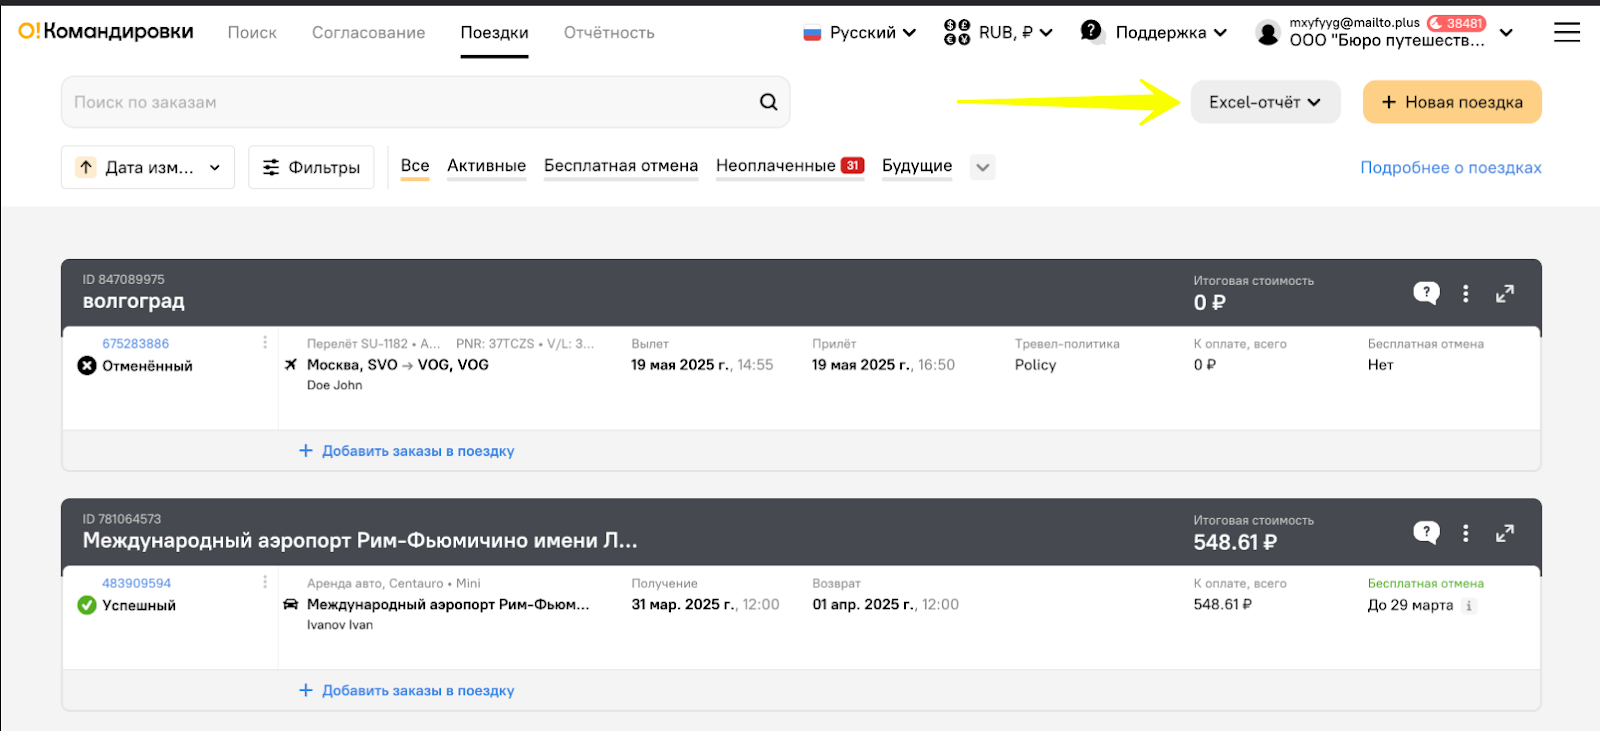The height and width of the screenshot is (731, 1600).
Task: Click the 38481 bonus badge
Action: (1456, 23)
